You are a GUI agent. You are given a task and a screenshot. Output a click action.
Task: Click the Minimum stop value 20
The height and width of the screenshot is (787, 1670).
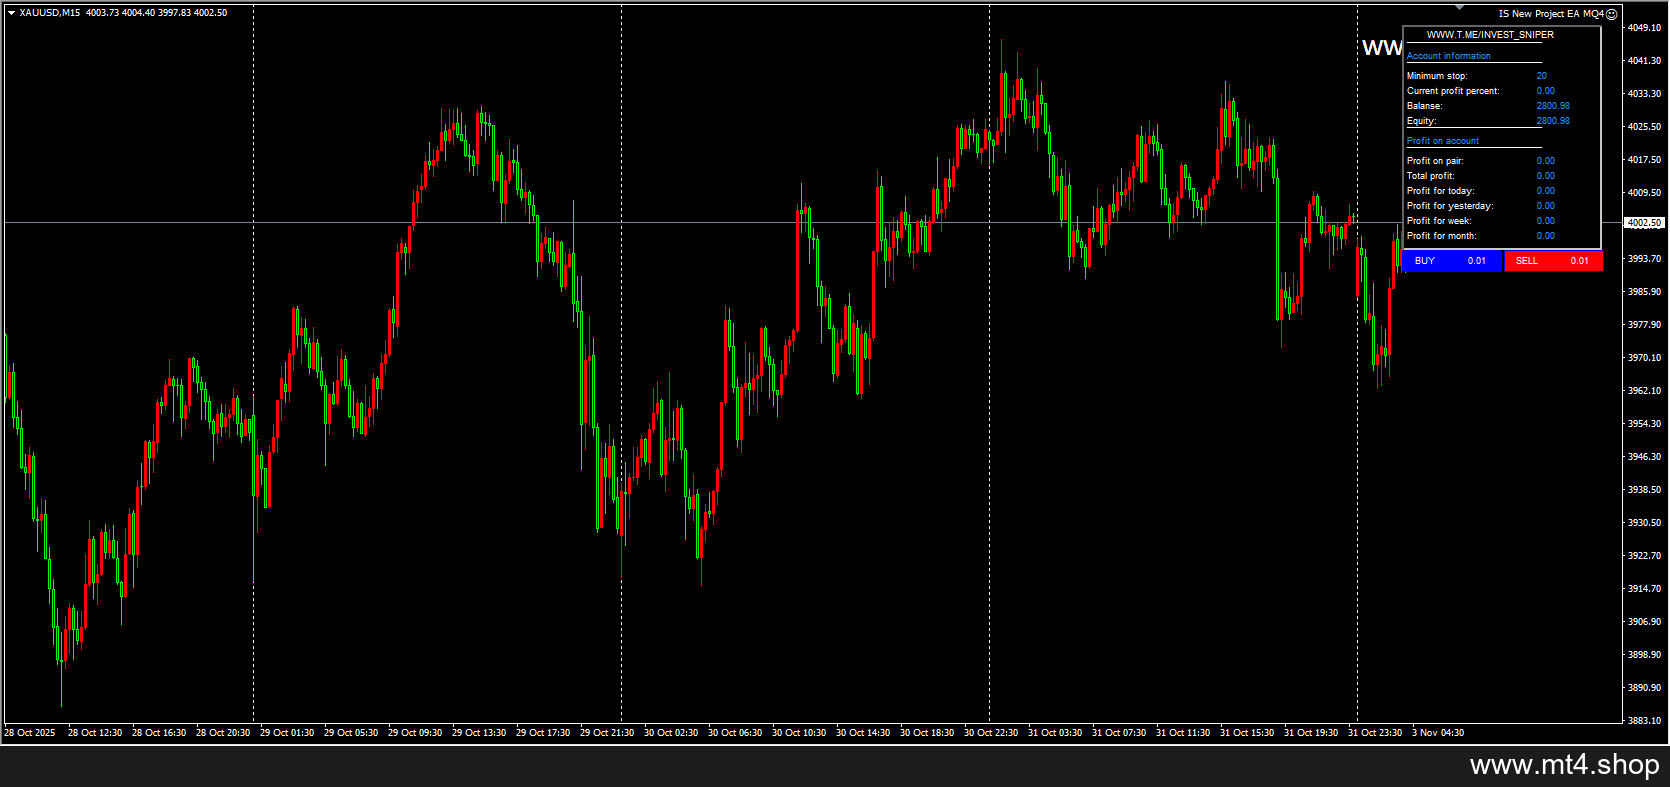tap(1541, 76)
